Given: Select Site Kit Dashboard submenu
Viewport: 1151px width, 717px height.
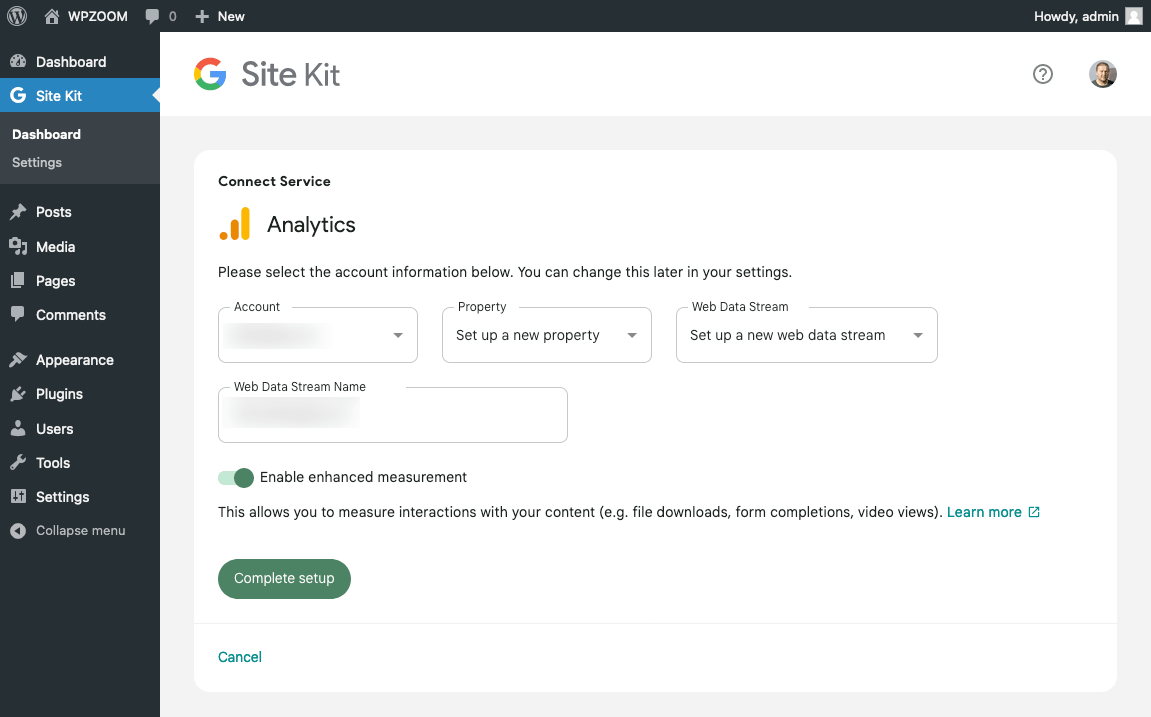Looking at the screenshot, I should (46, 134).
